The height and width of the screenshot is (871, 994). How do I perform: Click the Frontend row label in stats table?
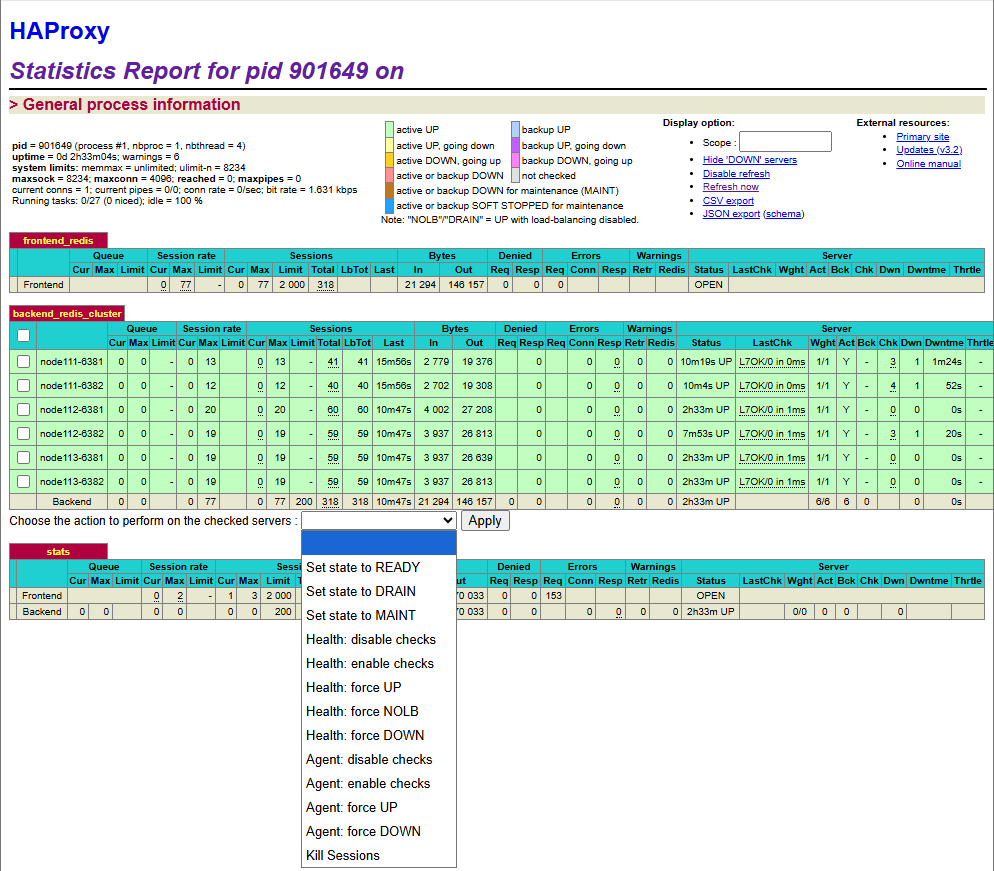click(42, 596)
